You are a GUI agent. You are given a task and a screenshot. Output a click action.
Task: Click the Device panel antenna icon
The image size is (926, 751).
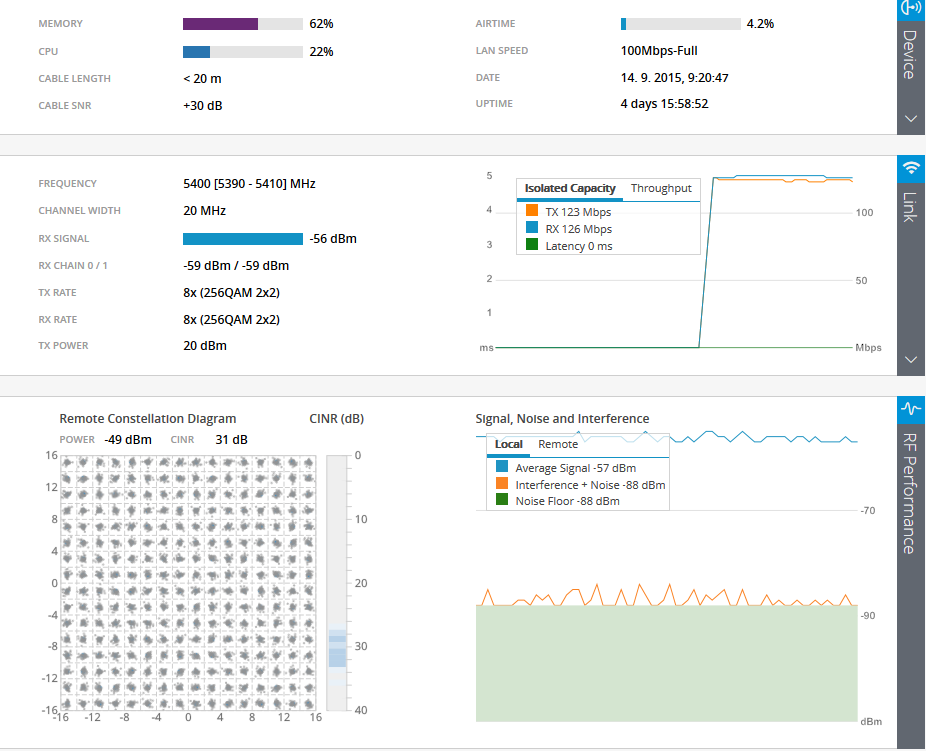[910, 9]
